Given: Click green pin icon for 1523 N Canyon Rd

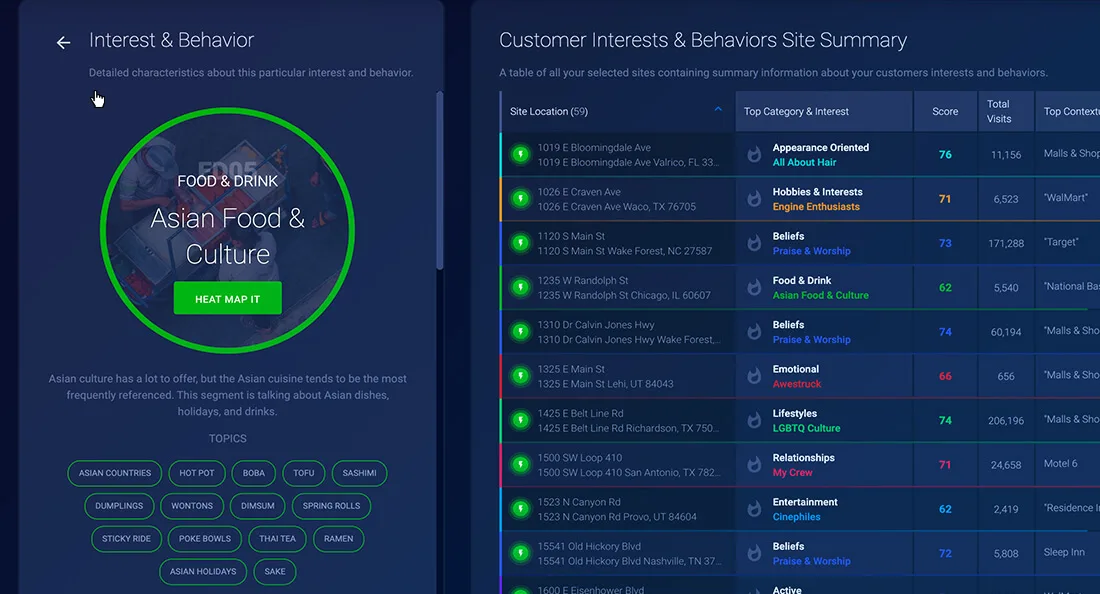Looking at the screenshot, I should click(x=521, y=508).
